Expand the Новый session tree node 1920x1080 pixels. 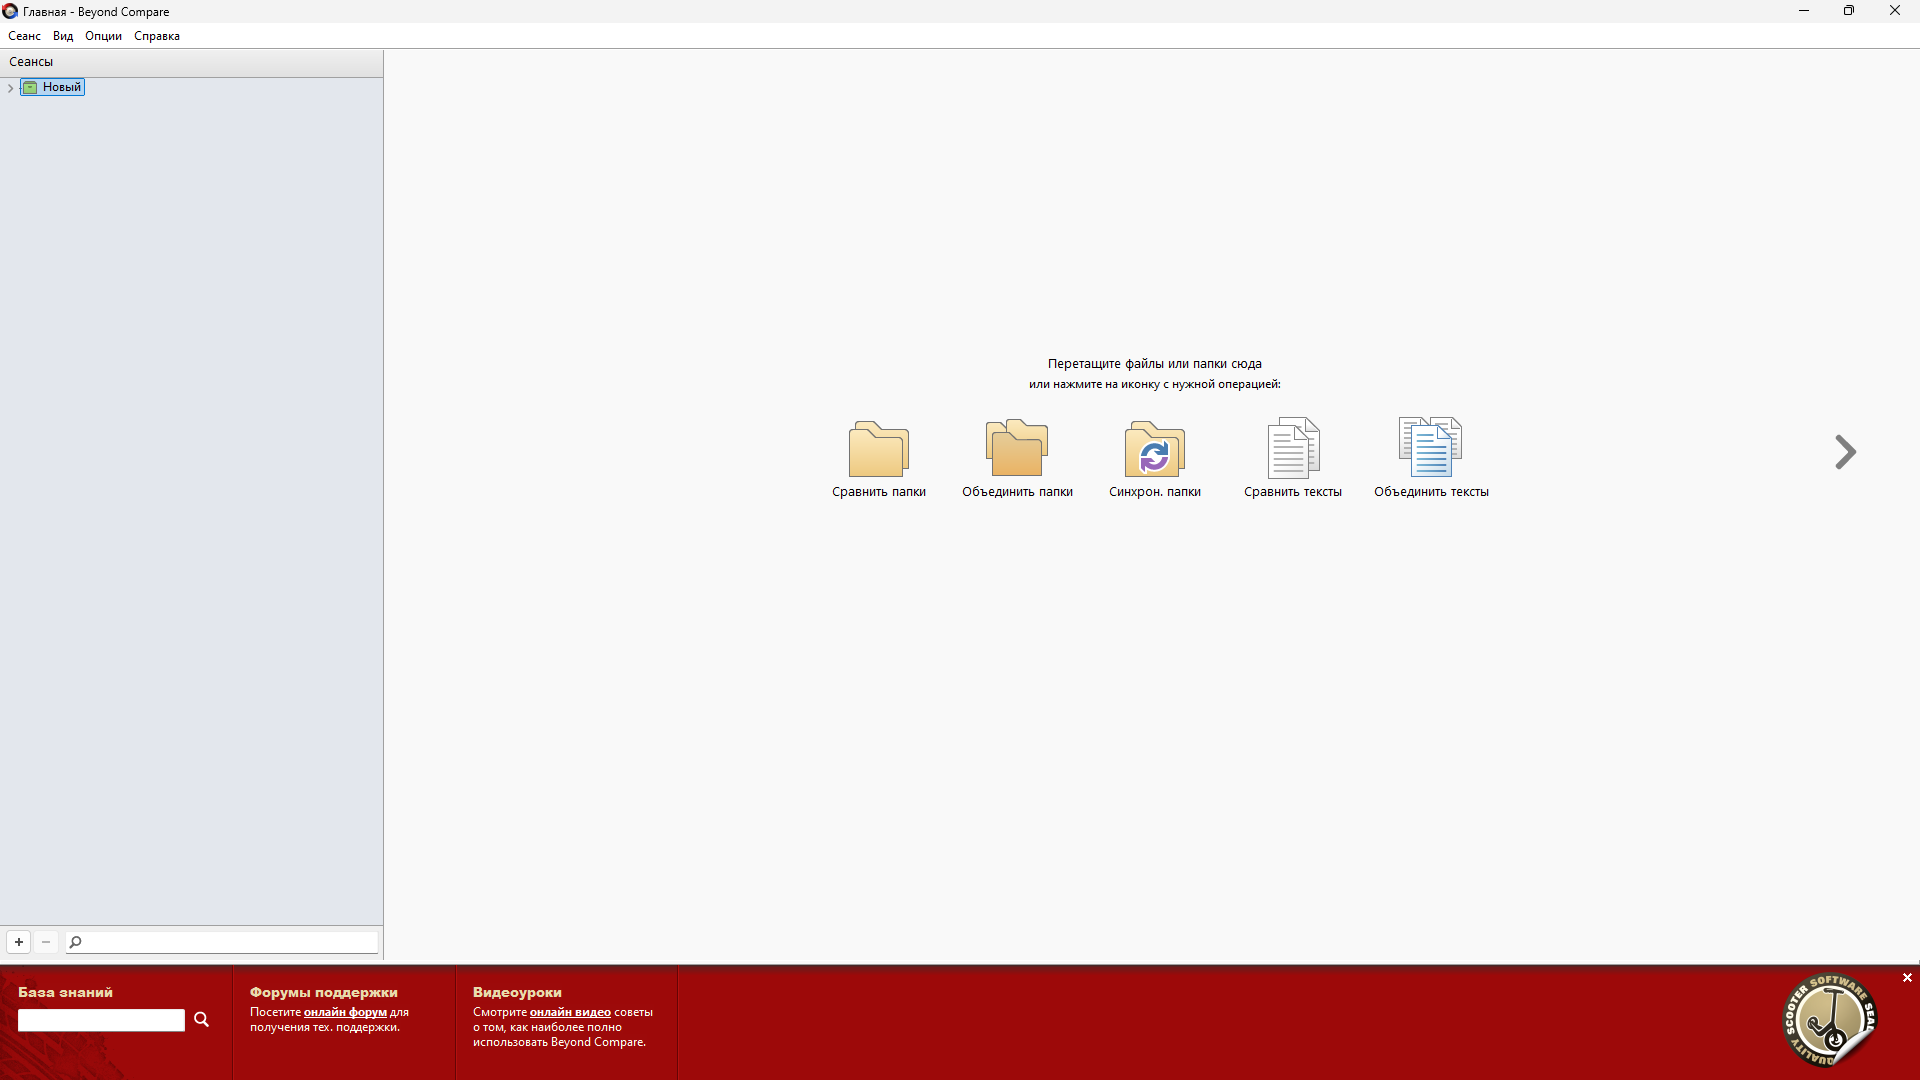pyautogui.click(x=10, y=88)
